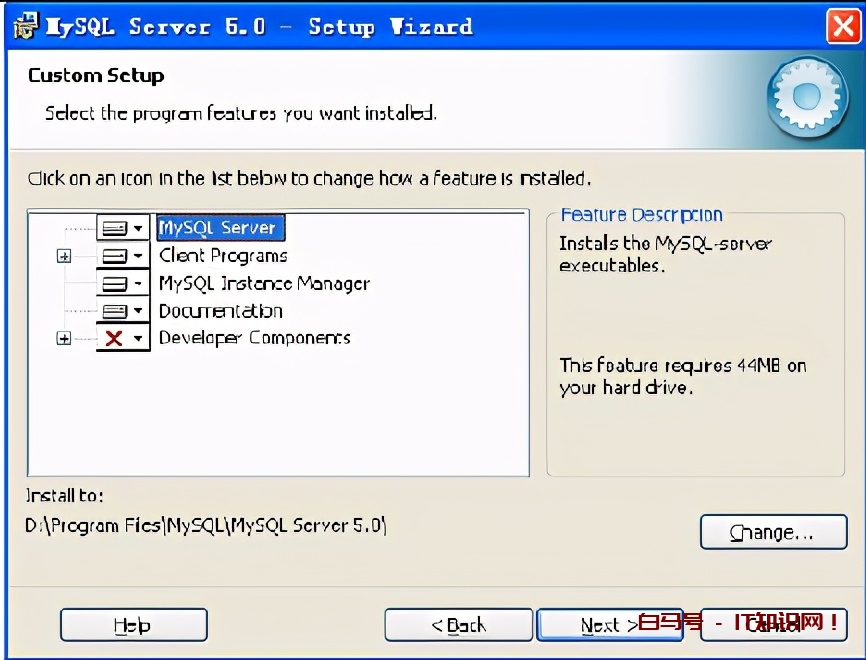
Task: Click the red X icon for Developer Components
Action: point(114,338)
